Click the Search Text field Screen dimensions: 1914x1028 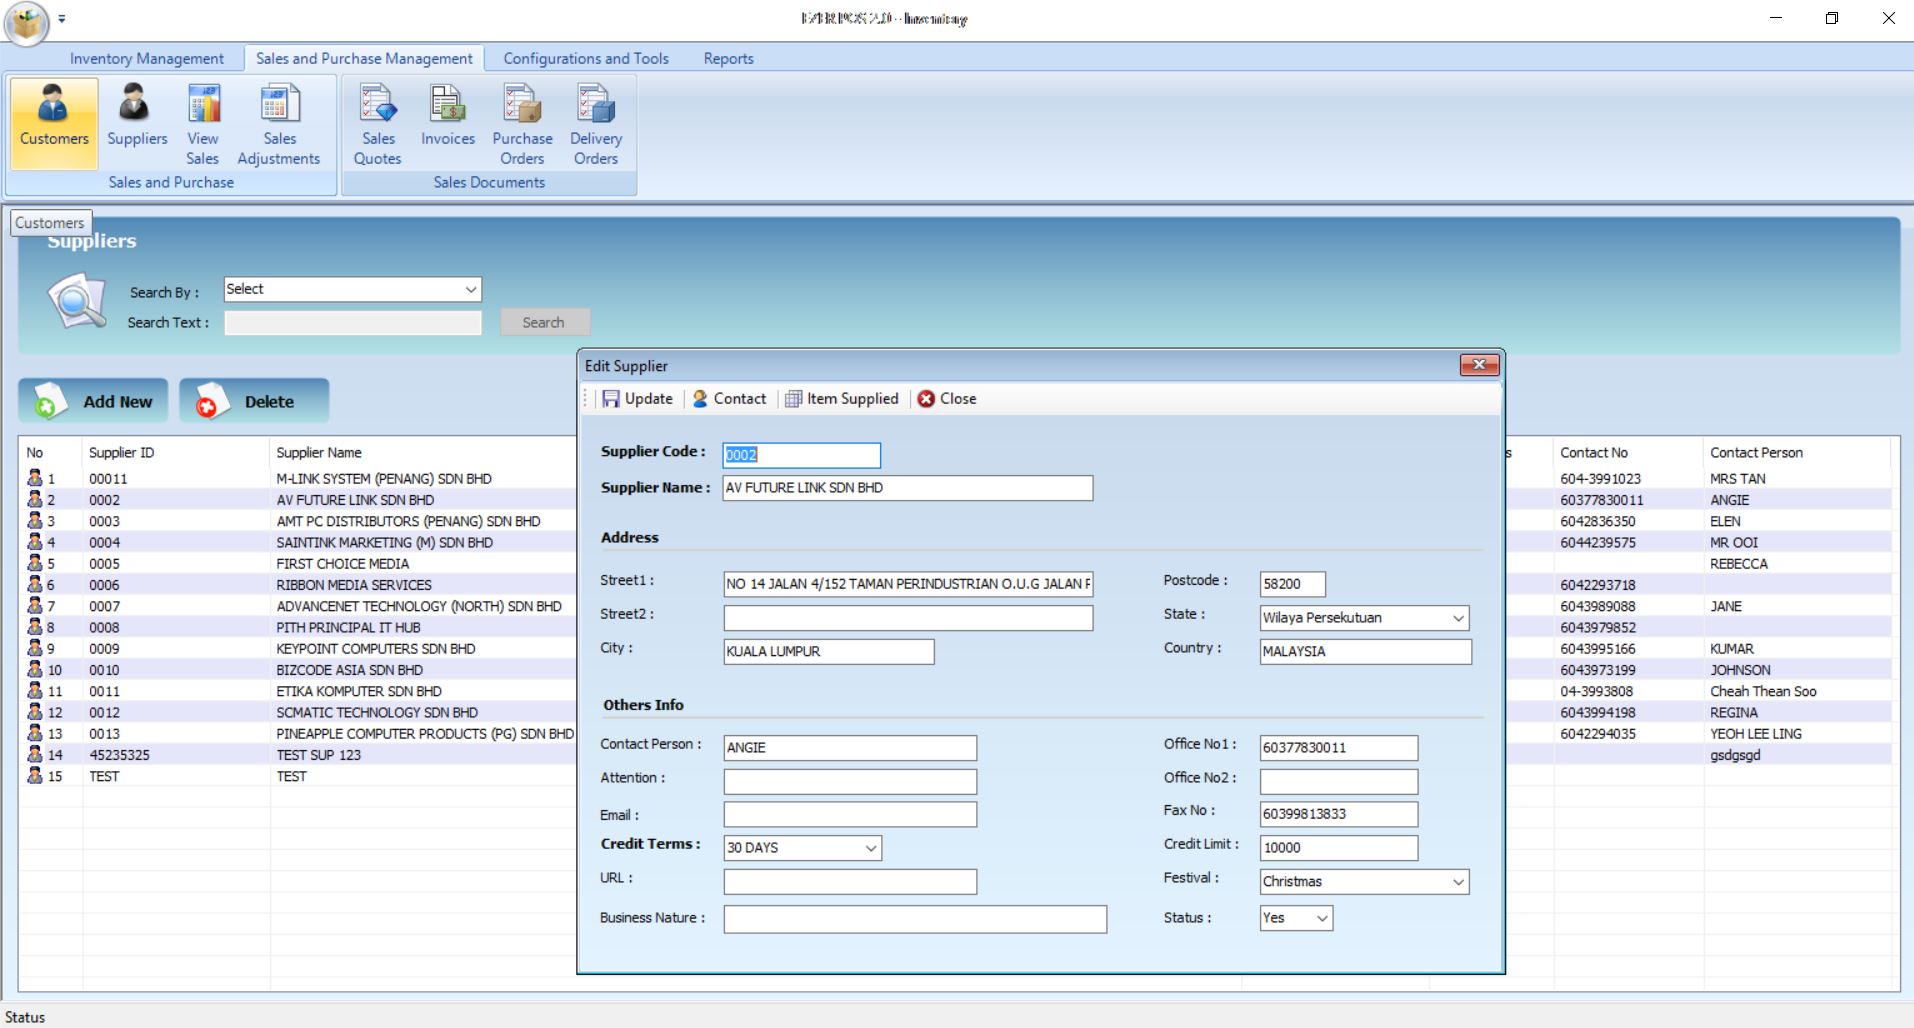(x=353, y=322)
